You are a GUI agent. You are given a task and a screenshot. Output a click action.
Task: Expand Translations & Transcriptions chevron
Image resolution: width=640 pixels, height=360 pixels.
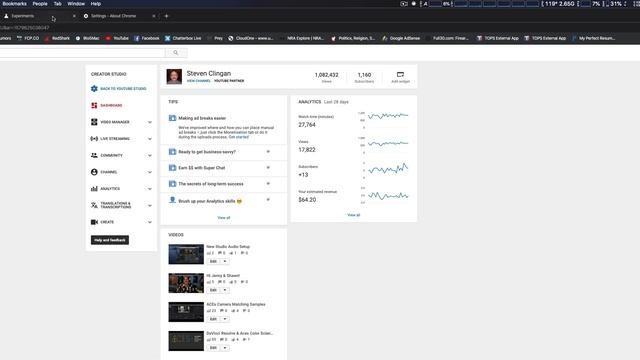pyautogui.click(x=150, y=205)
